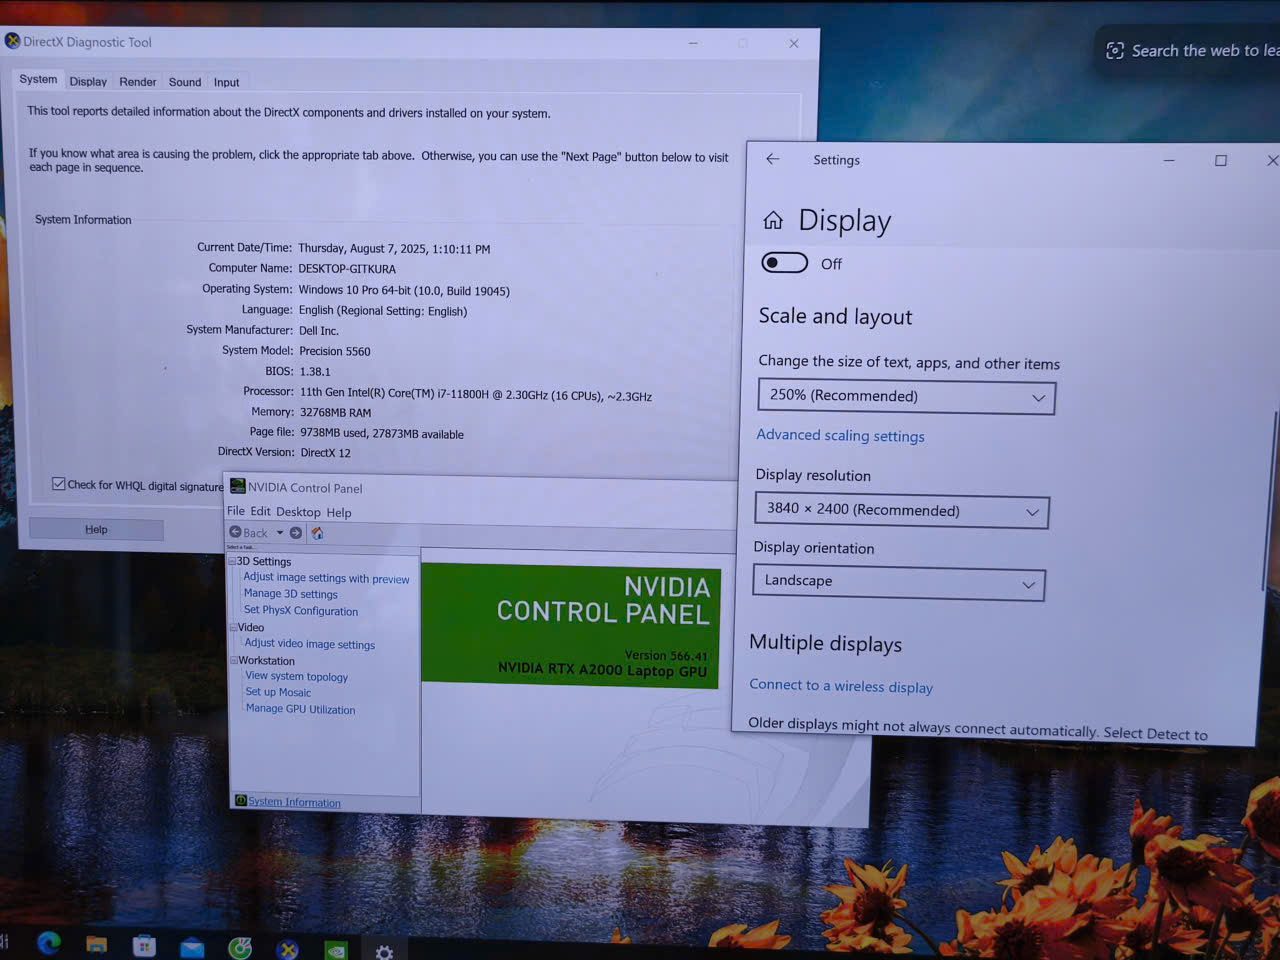
Task: Select Set up Mosaic
Action: point(278,692)
